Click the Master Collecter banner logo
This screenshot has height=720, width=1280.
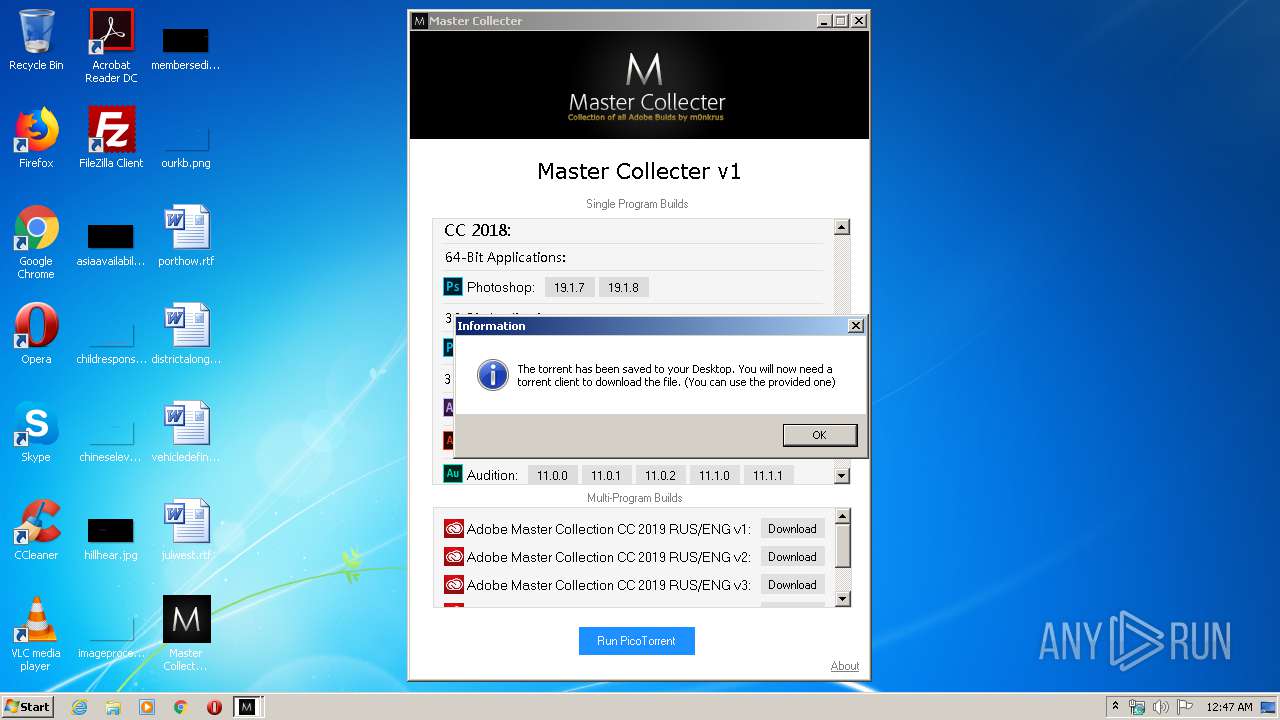[645, 87]
